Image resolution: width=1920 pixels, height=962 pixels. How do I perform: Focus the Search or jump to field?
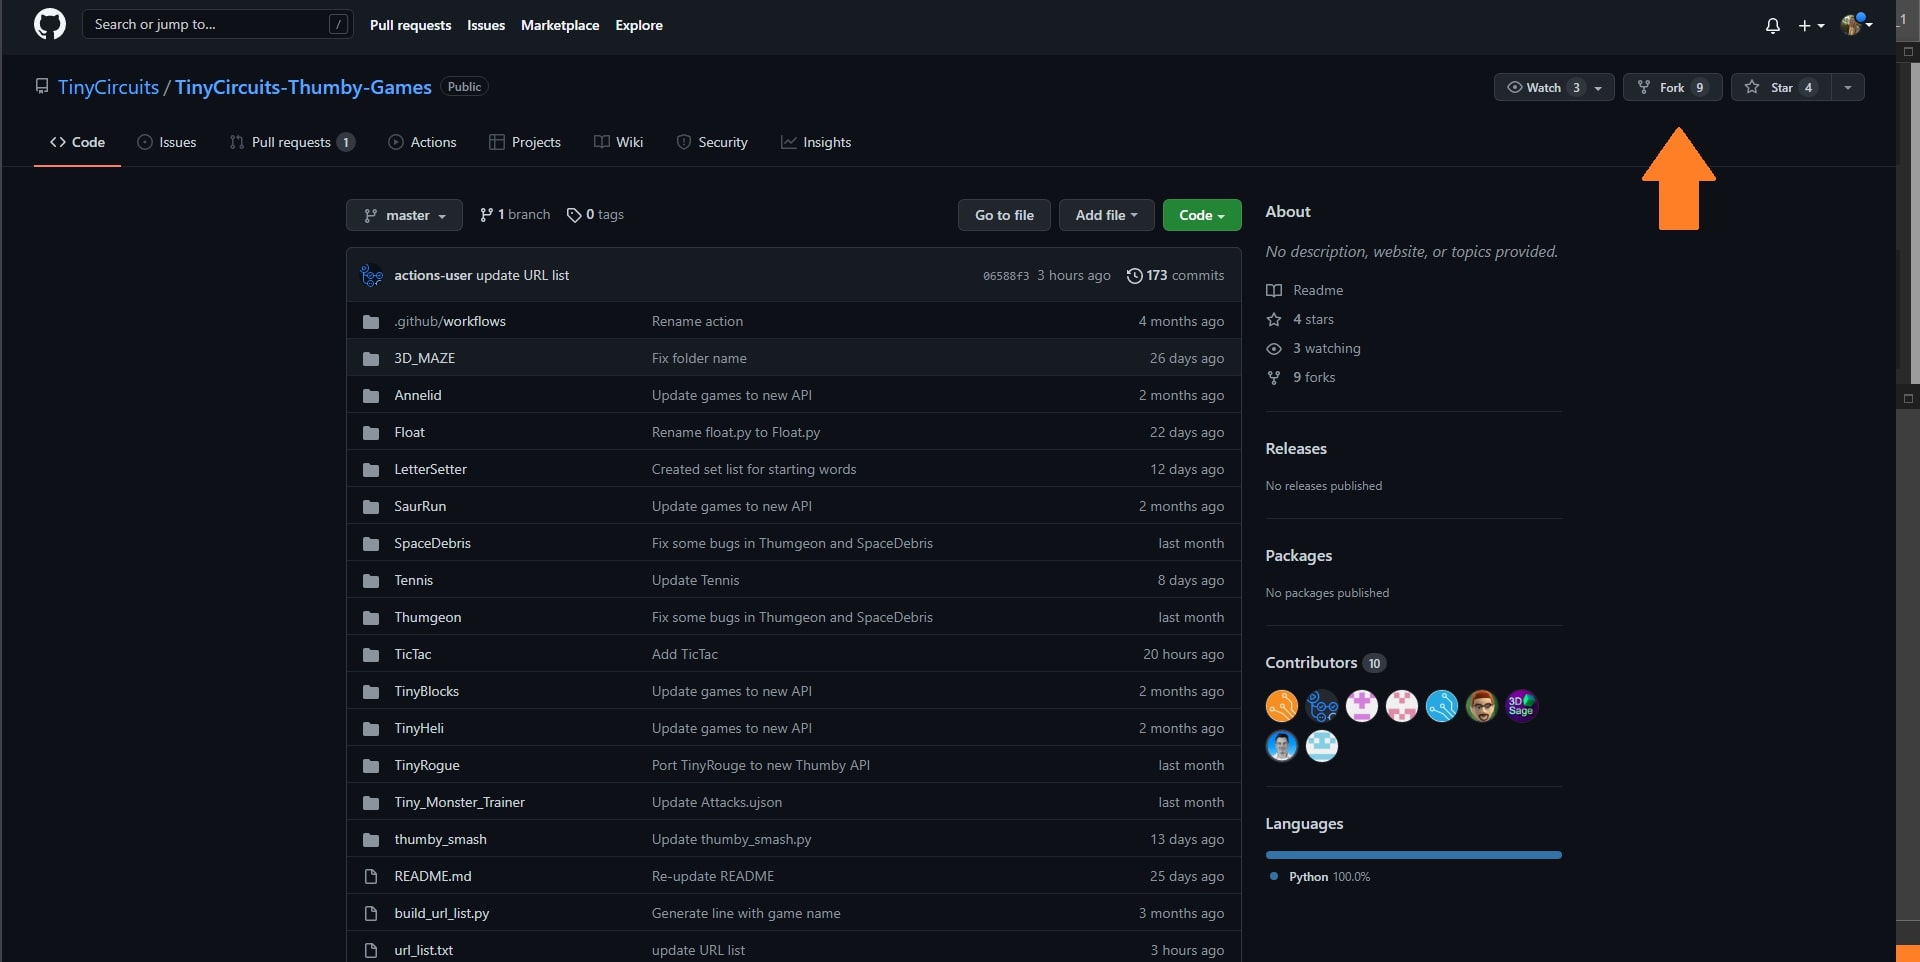[x=210, y=25]
